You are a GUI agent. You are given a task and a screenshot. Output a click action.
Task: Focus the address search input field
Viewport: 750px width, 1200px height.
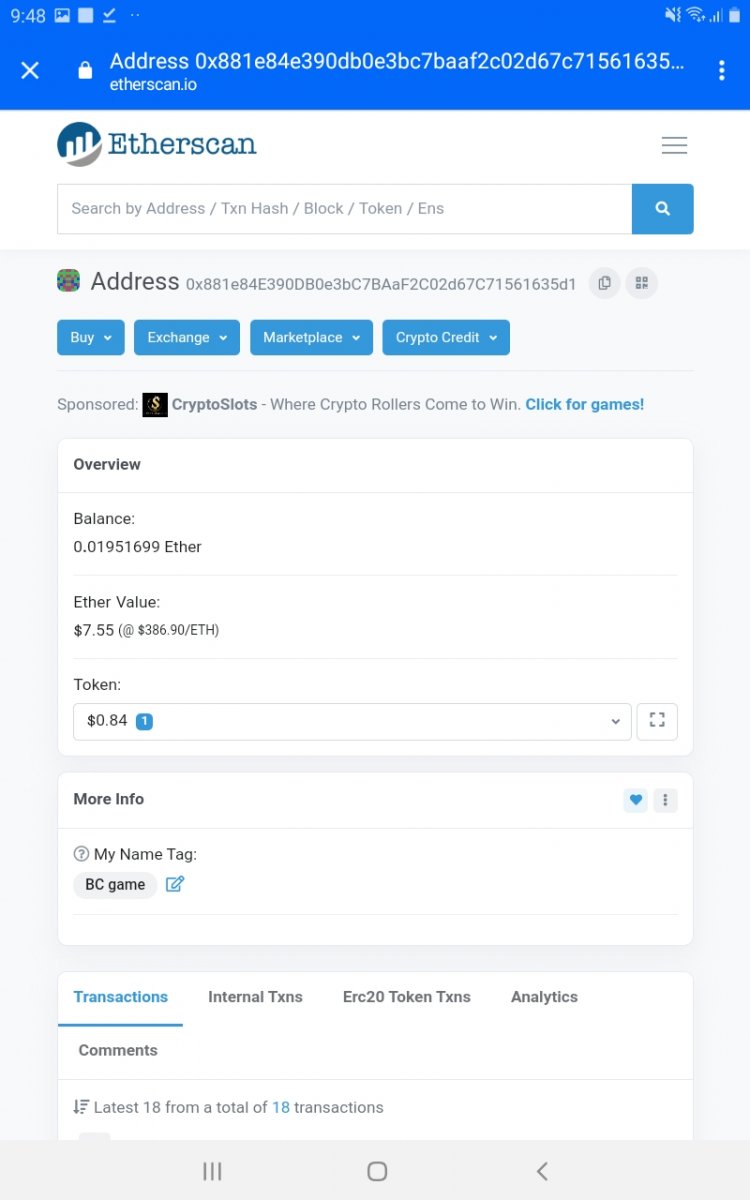pos(345,209)
